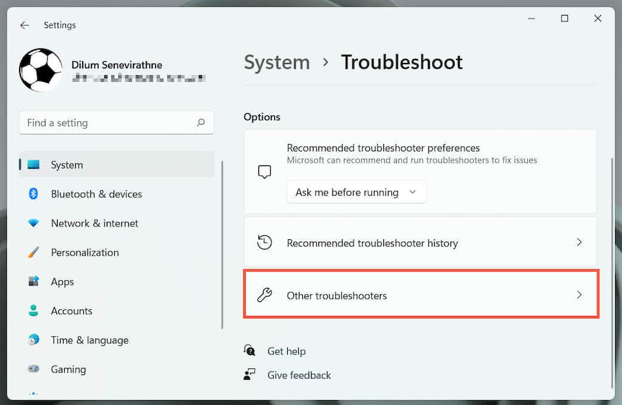This screenshot has width=622, height=405.
Task: Click the Gaming controller icon
Action: click(33, 369)
